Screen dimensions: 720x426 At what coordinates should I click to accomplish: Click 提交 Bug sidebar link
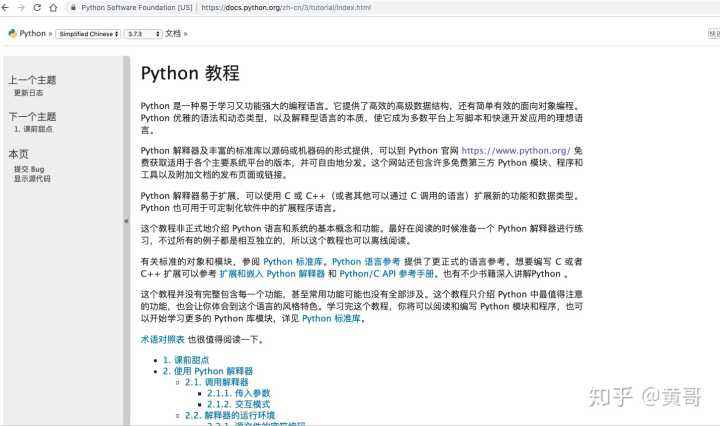(x=29, y=169)
